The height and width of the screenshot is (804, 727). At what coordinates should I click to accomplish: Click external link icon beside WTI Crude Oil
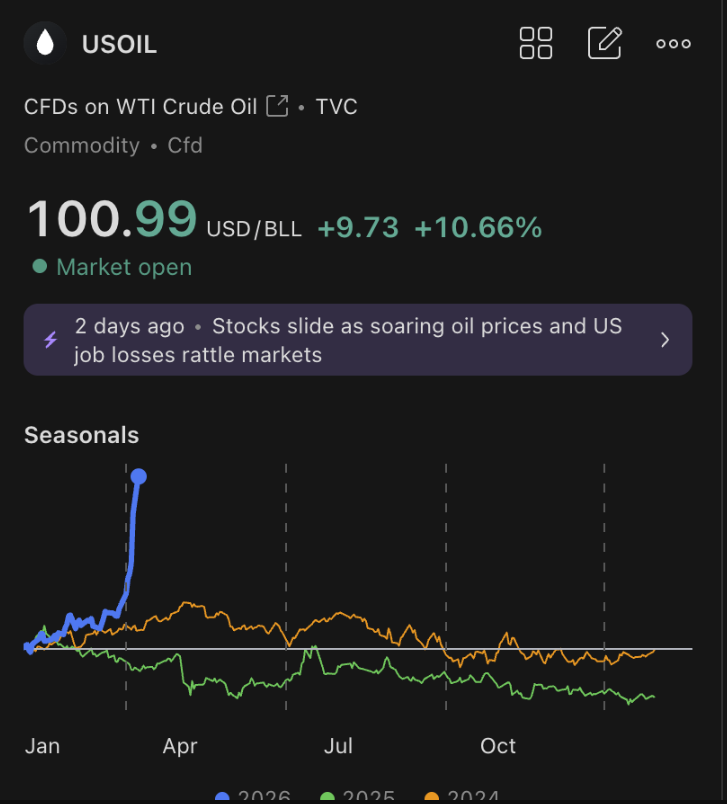tap(277, 106)
